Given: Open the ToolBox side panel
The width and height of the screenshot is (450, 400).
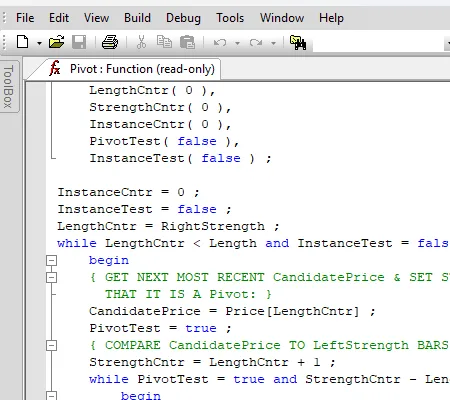Looking at the screenshot, I should 8,87.
